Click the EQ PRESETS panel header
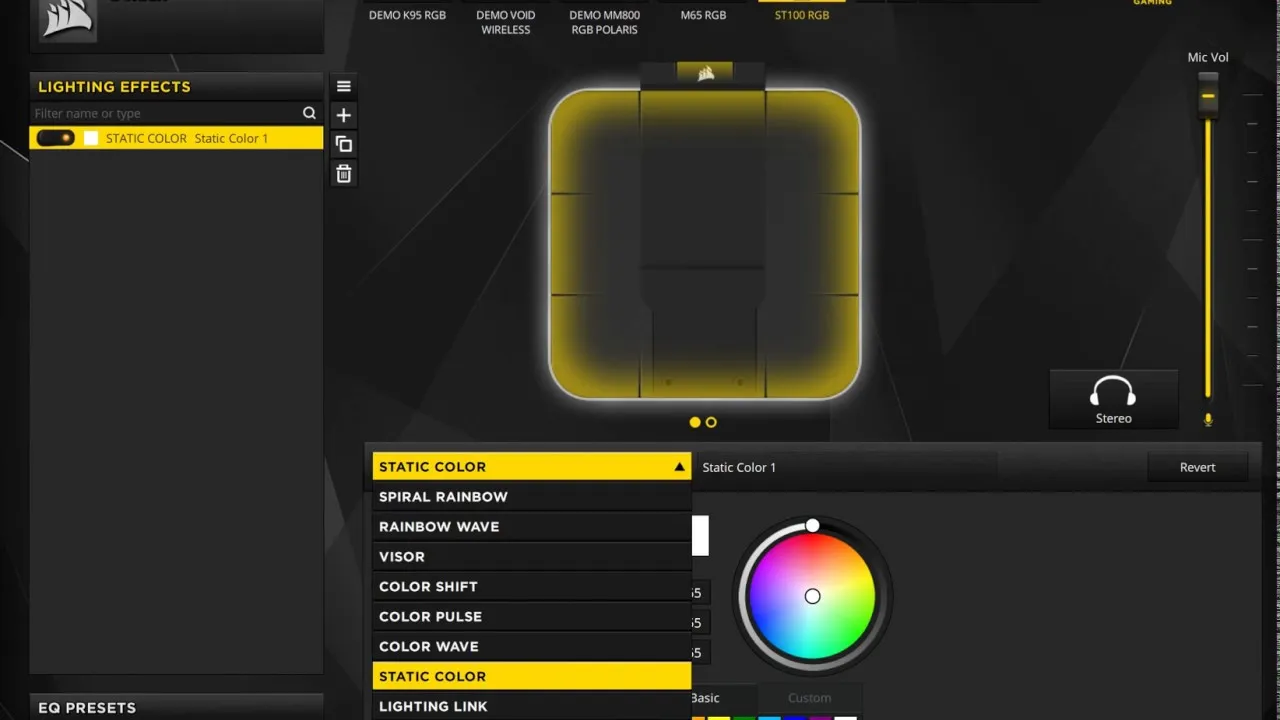 click(x=176, y=707)
